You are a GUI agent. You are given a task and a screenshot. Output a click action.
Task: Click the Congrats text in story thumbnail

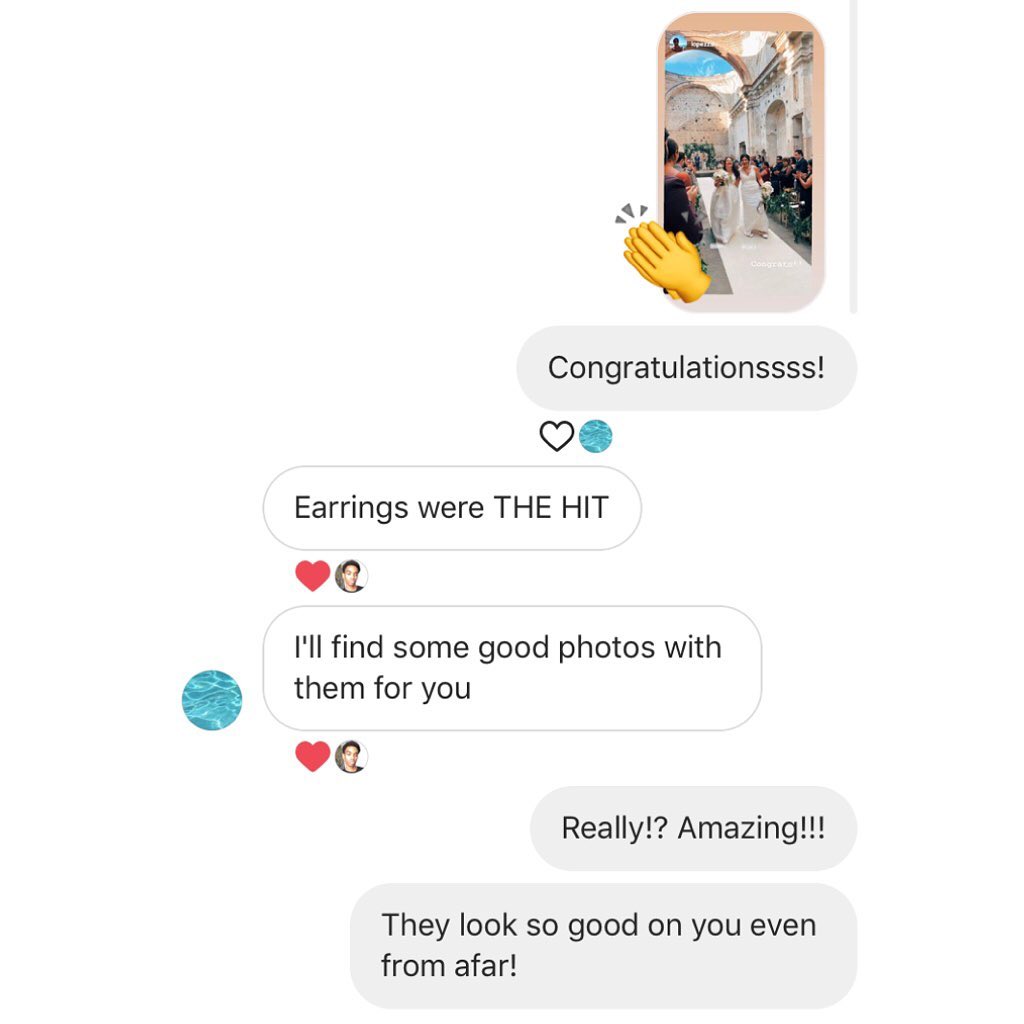(775, 264)
